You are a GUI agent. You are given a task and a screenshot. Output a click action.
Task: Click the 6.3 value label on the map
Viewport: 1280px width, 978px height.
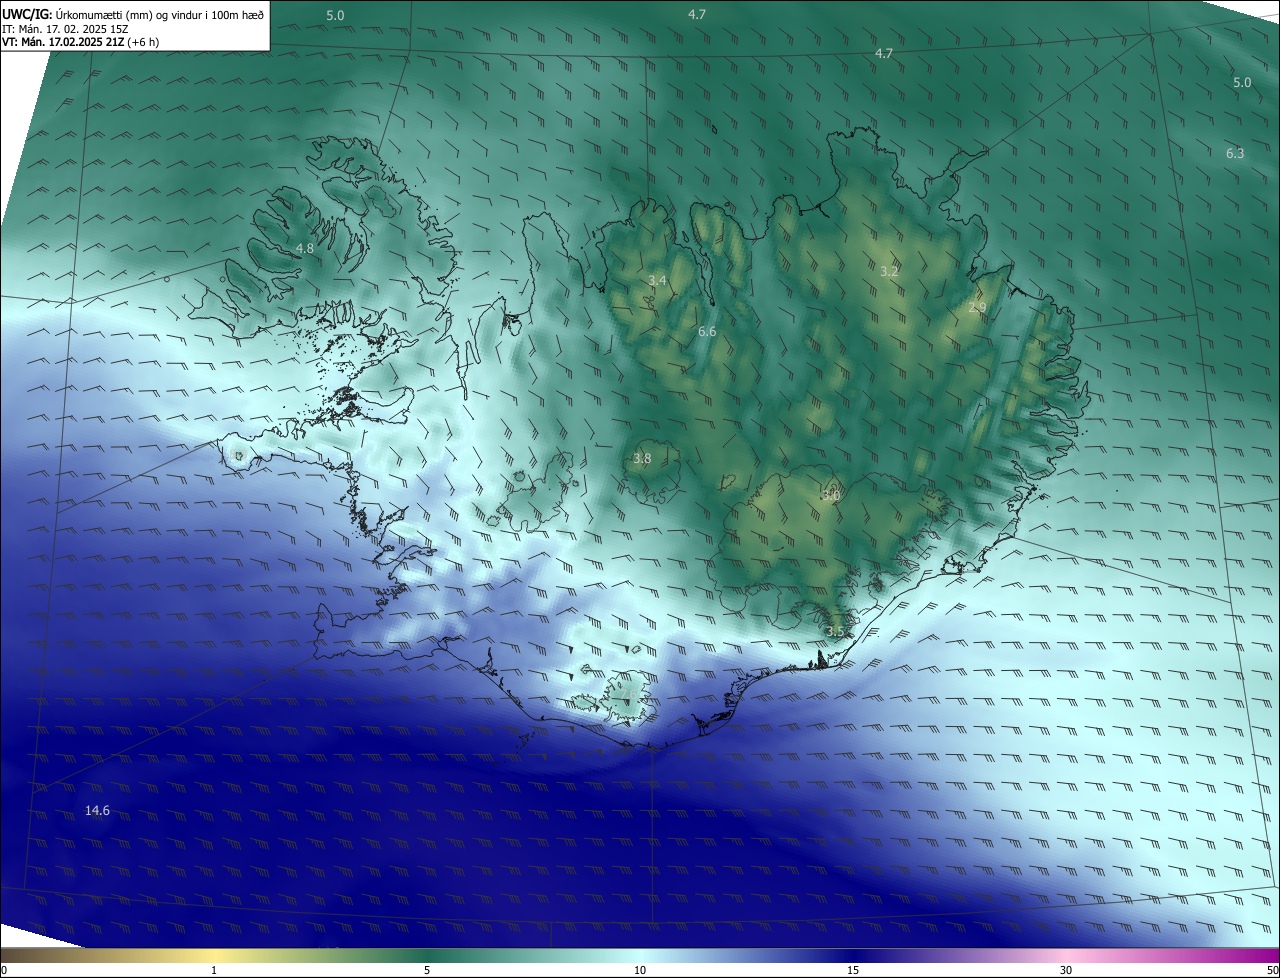tap(1235, 153)
